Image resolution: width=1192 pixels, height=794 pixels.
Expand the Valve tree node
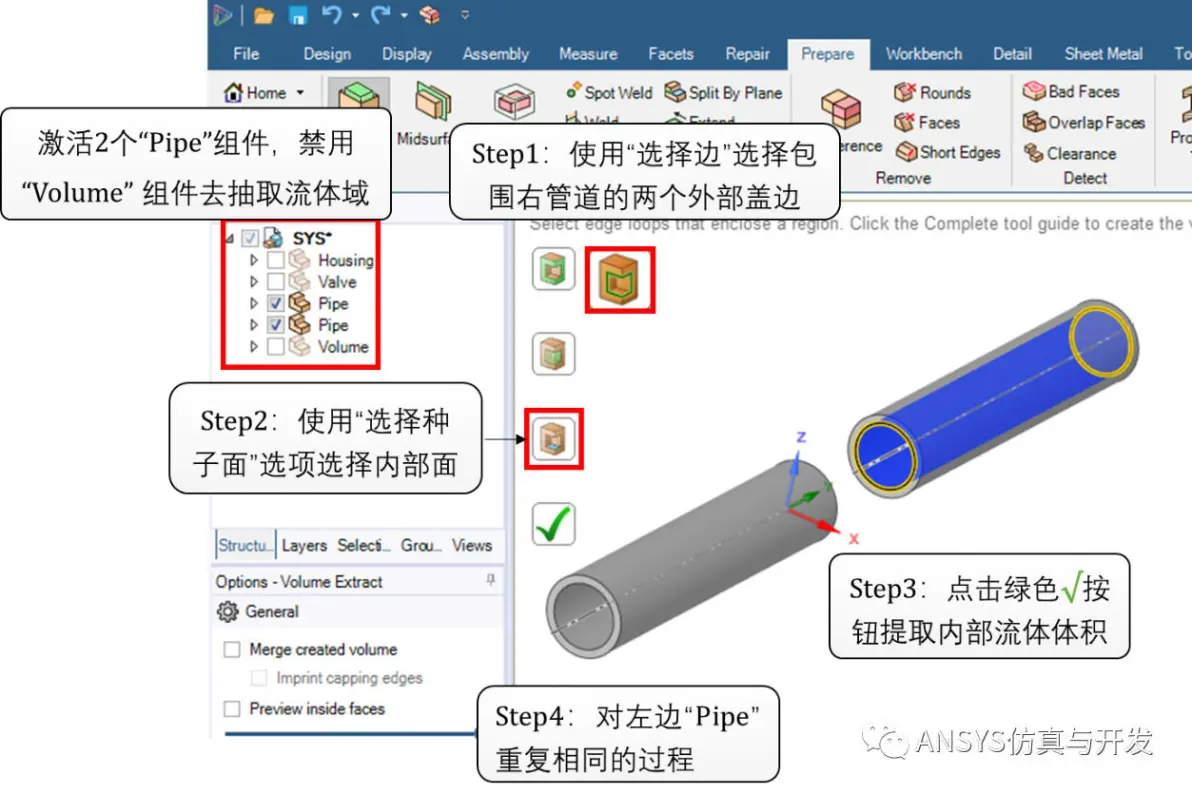[254, 281]
